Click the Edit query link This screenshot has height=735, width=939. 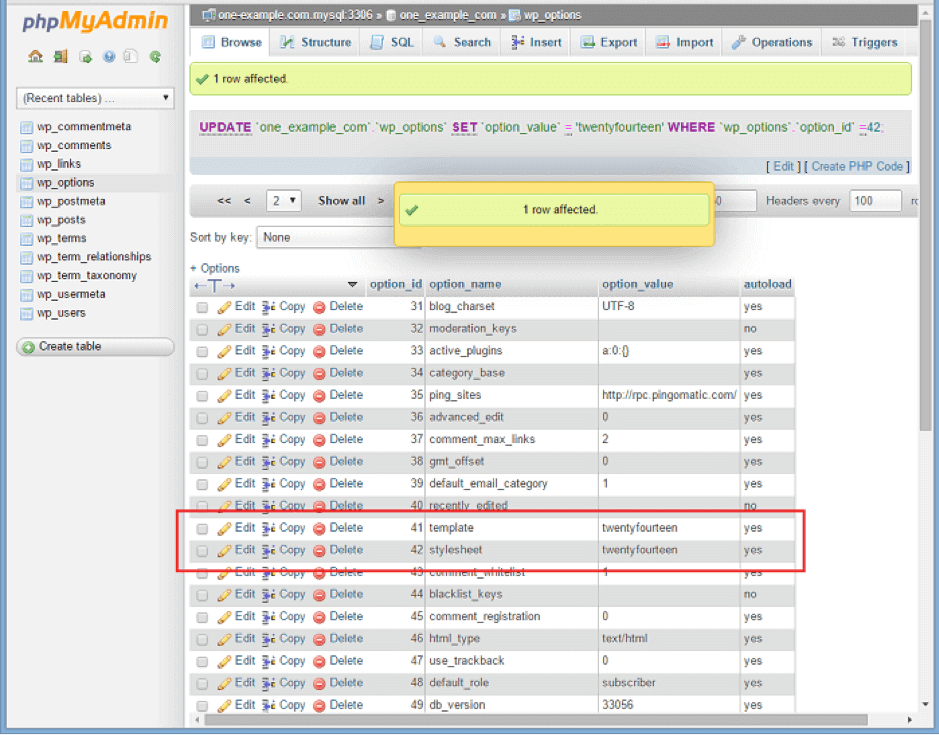click(783, 167)
